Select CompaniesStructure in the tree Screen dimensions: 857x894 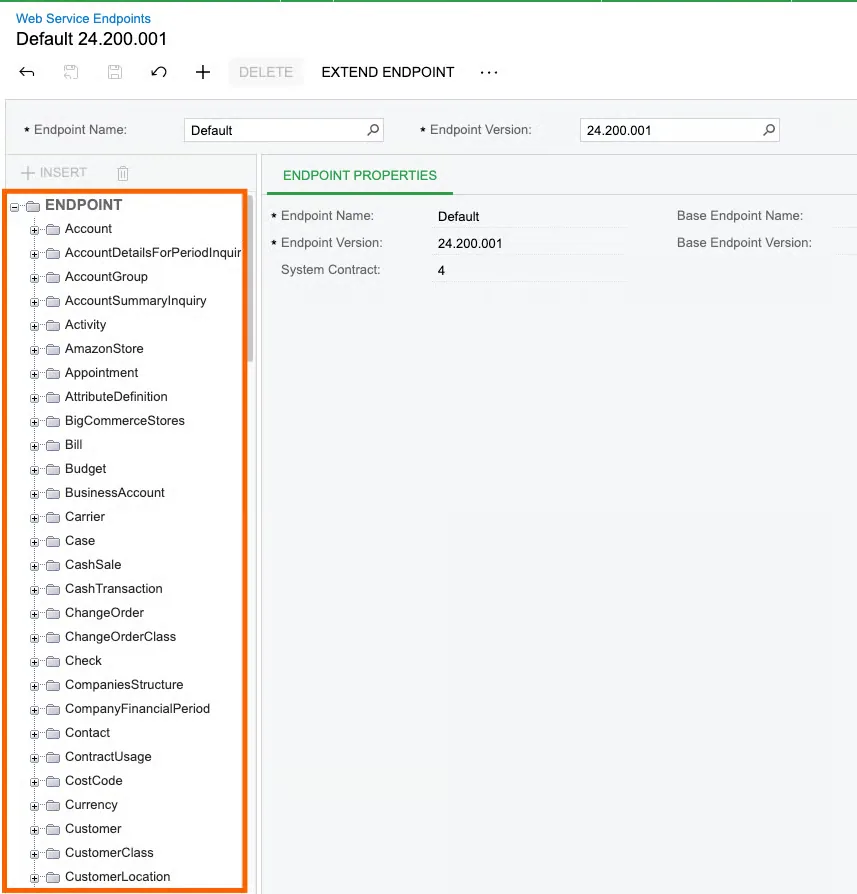tap(124, 684)
